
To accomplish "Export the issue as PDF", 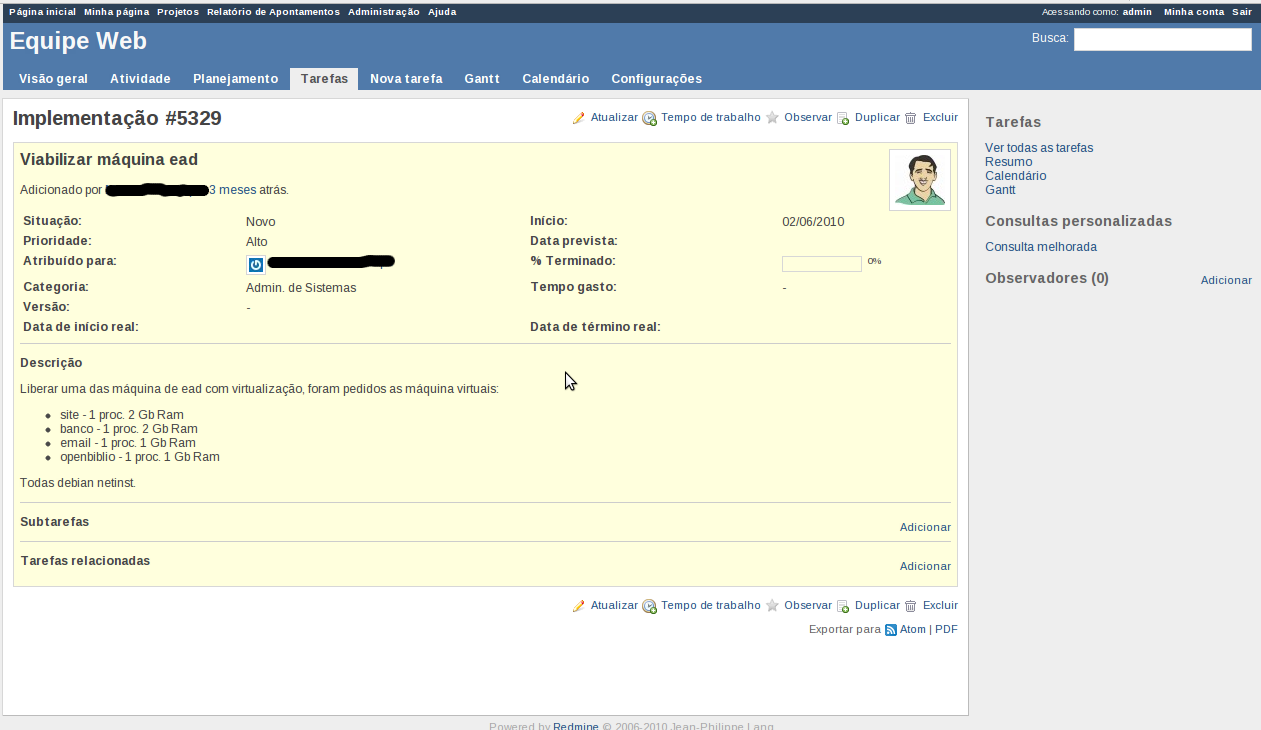I will coord(946,630).
